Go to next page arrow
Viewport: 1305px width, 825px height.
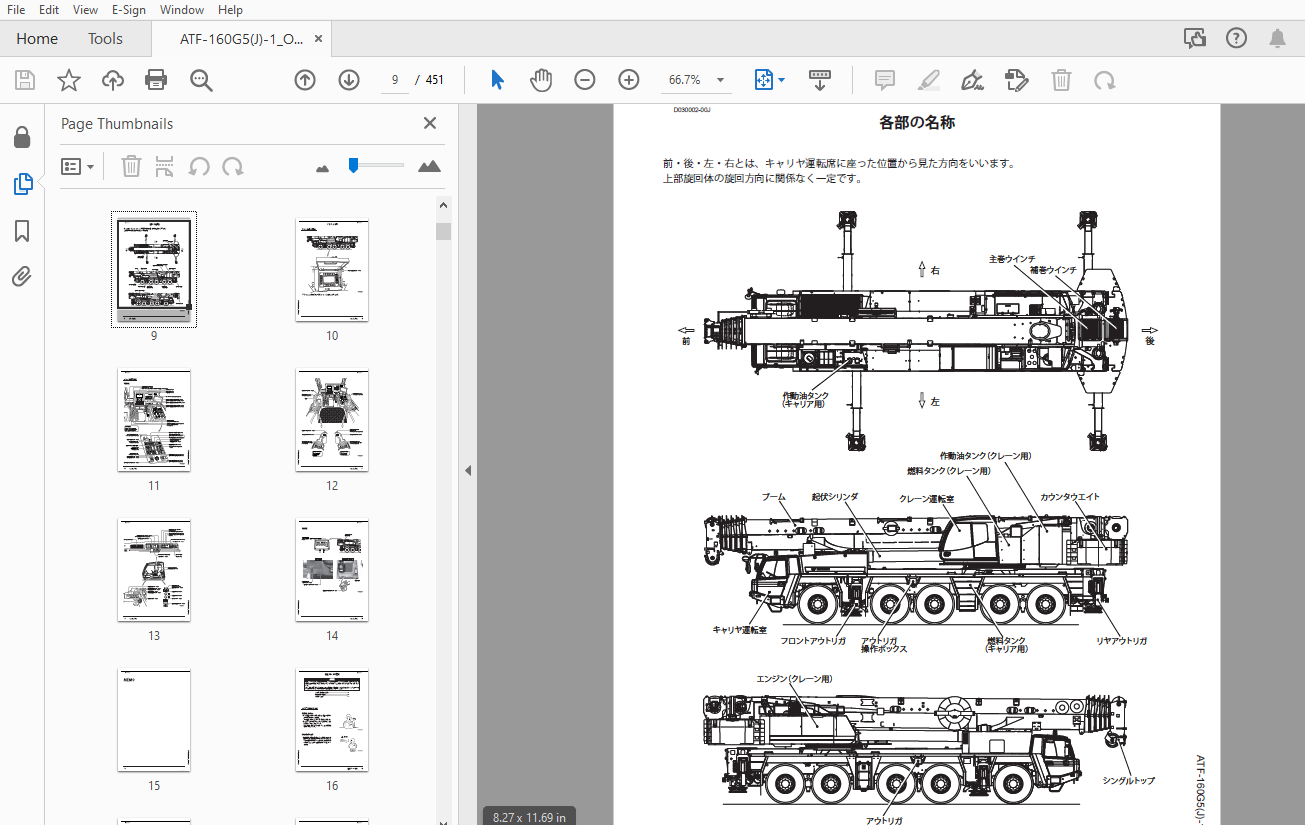click(349, 80)
